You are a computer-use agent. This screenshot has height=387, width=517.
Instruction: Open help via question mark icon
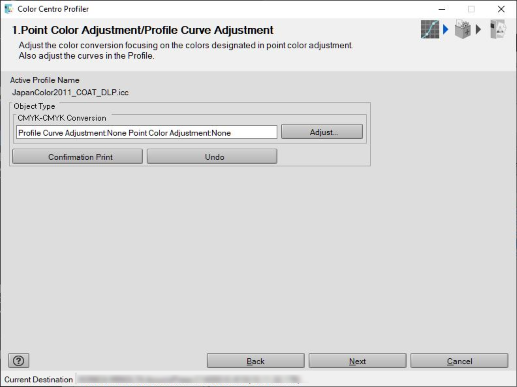pos(19,361)
